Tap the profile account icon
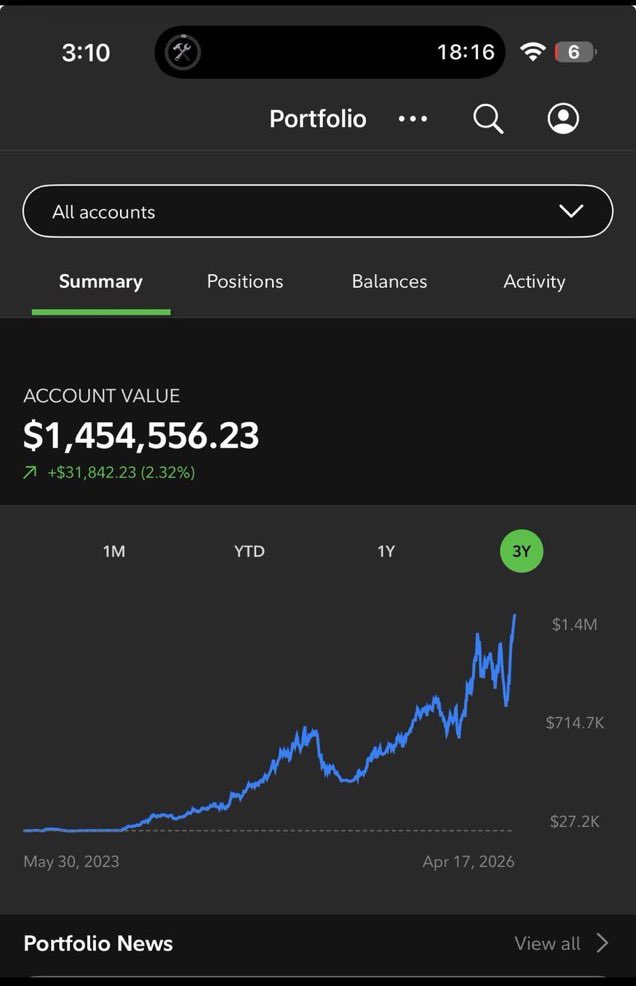The image size is (636, 986). click(563, 119)
